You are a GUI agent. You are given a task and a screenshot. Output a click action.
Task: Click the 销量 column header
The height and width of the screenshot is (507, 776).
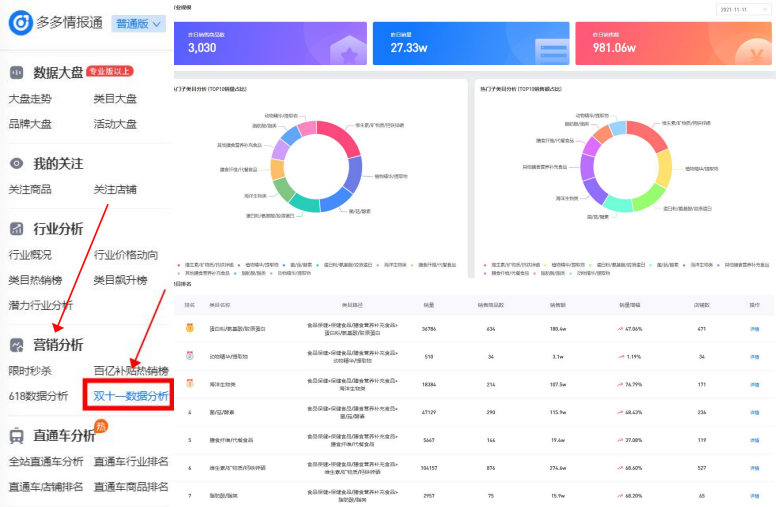tap(429, 305)
